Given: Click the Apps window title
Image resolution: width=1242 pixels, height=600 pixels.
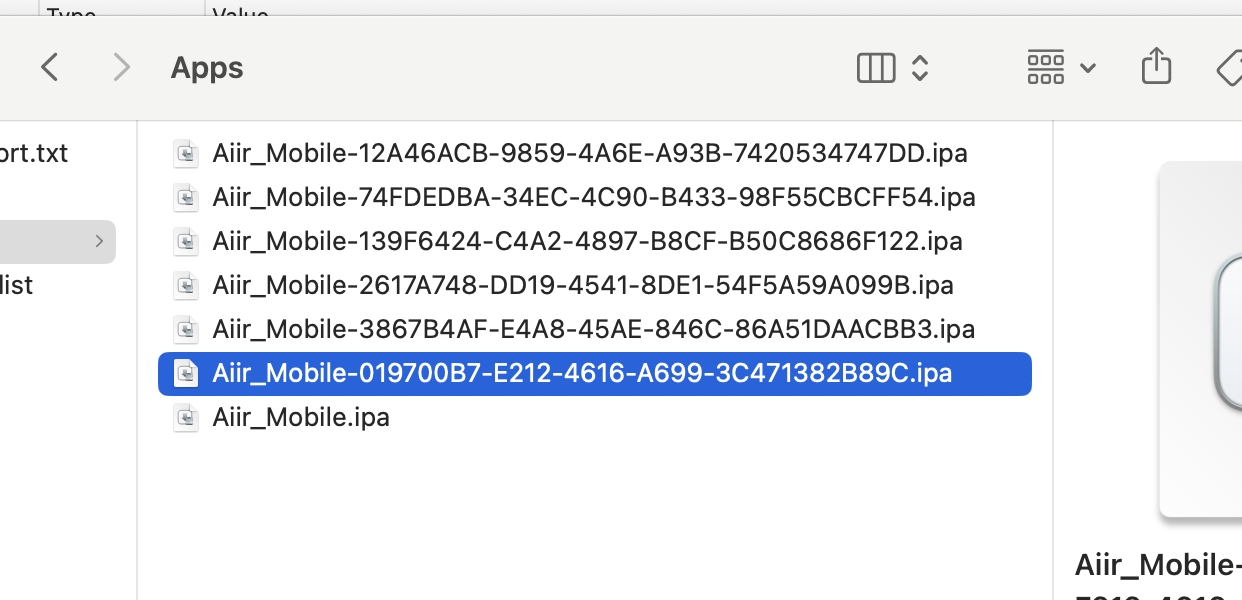Looking at the screenshot, I should (x=207, y=68).
